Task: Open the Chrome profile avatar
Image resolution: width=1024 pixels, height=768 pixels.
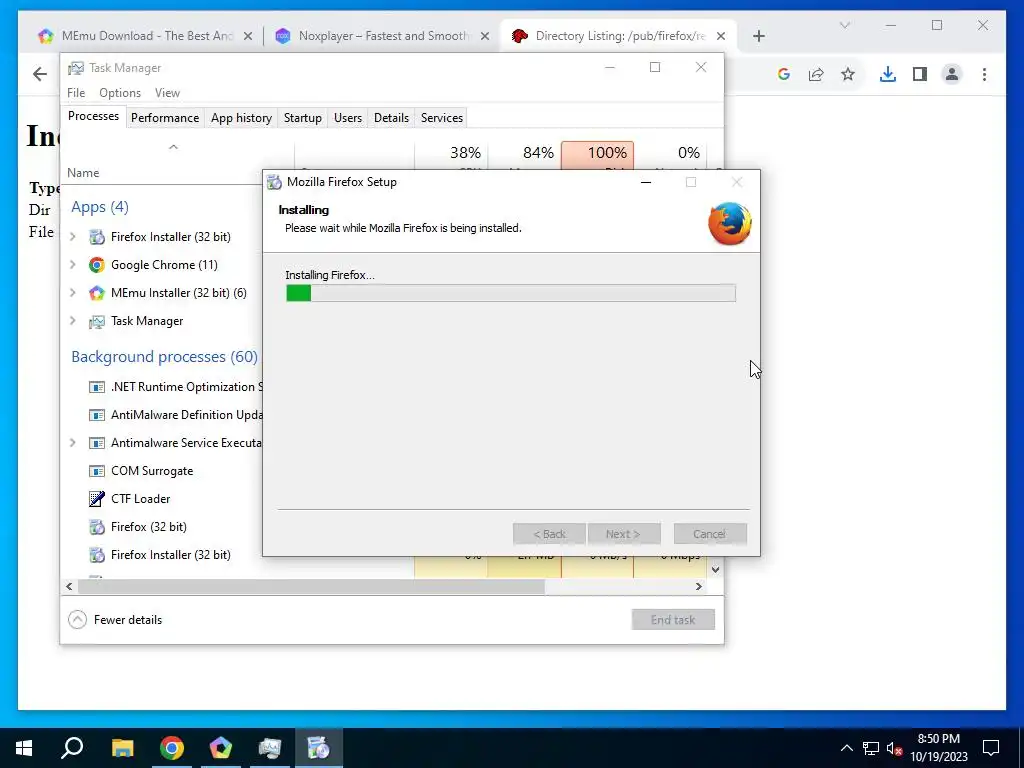Action: 952,74
